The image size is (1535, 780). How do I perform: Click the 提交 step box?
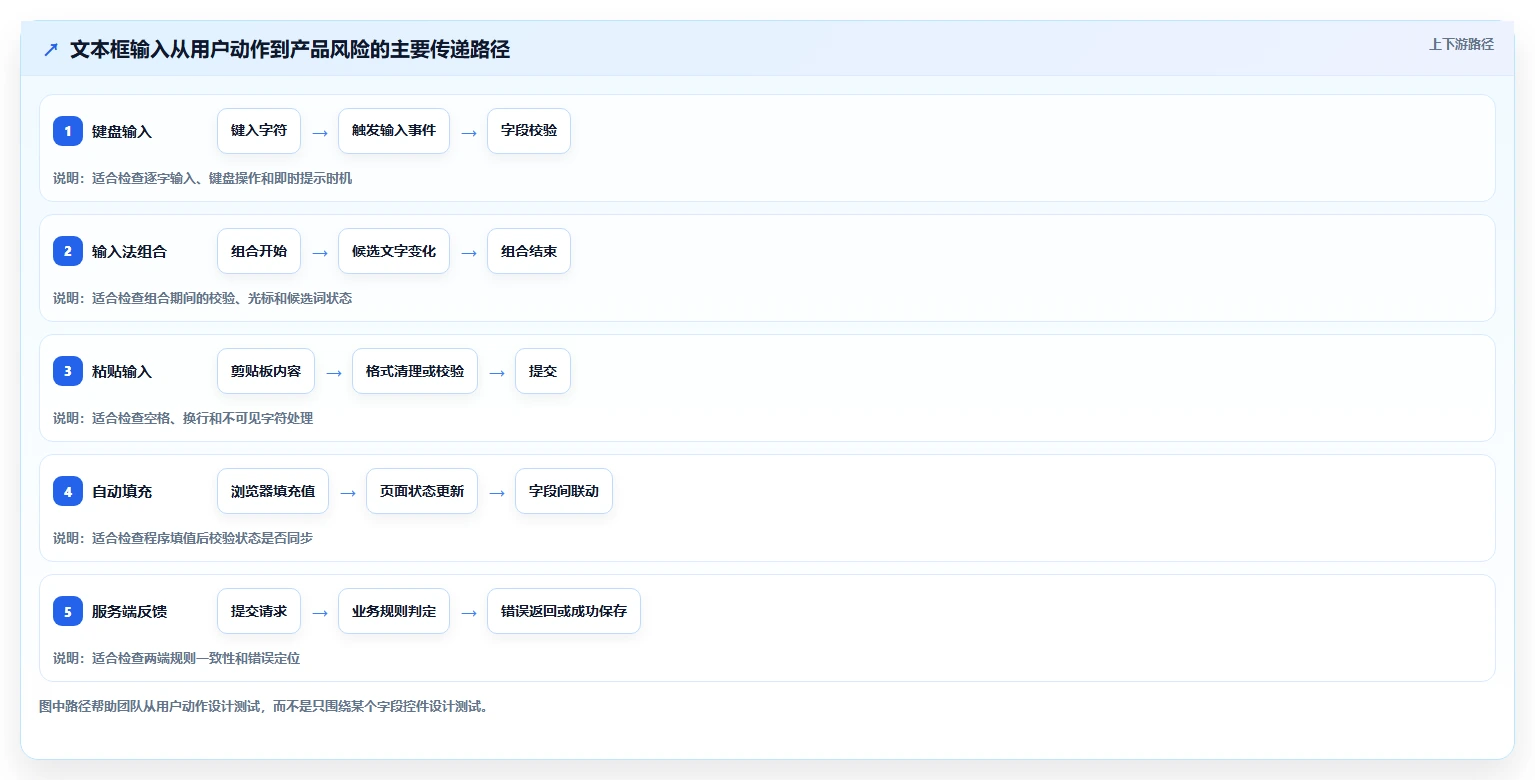[x=543, y=371]
